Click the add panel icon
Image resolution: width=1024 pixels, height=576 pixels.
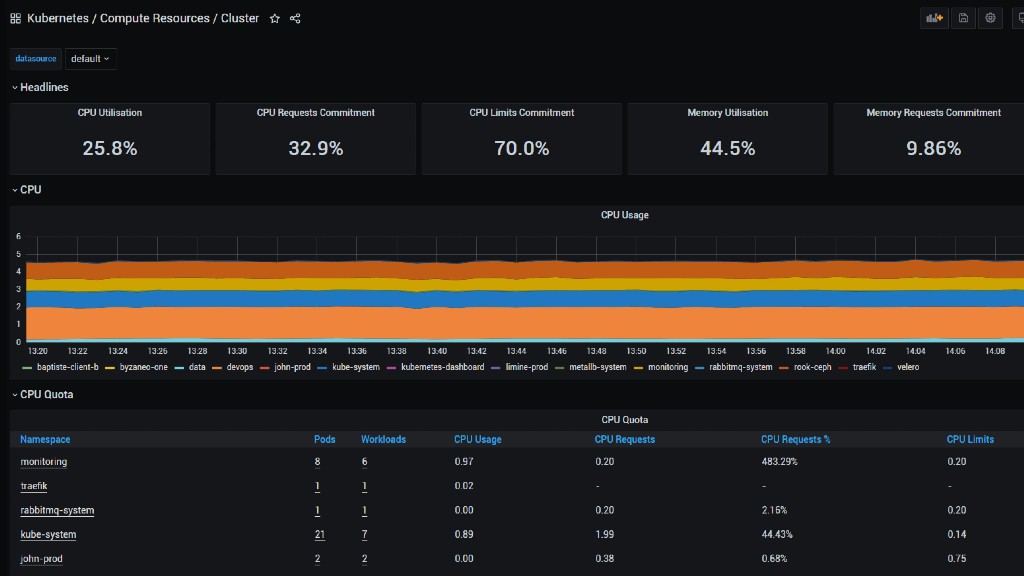click(x=935, y=18)
